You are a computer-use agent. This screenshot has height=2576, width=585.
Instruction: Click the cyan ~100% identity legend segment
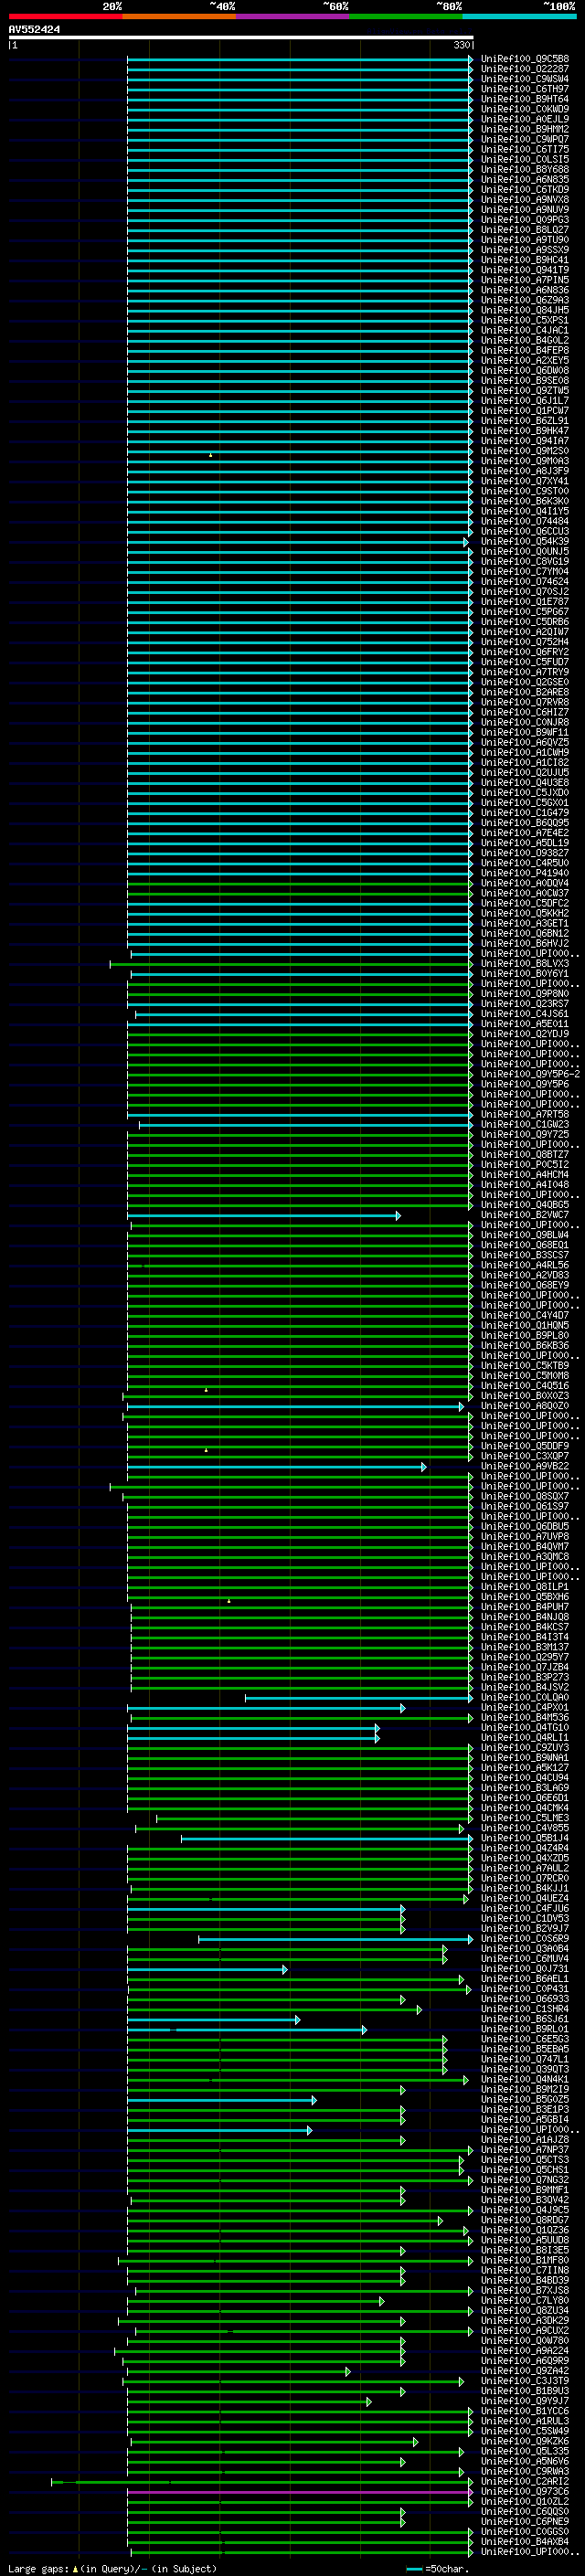tap(519, 16)
